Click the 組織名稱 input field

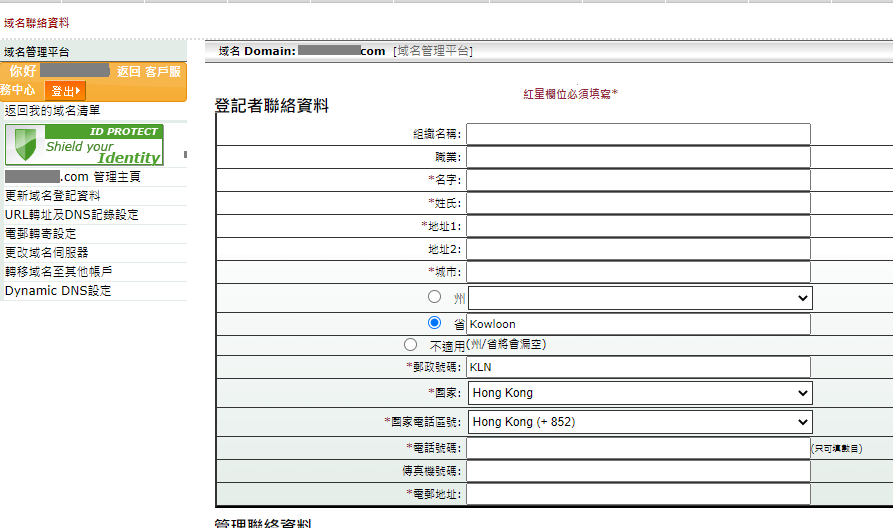point(638,134)
